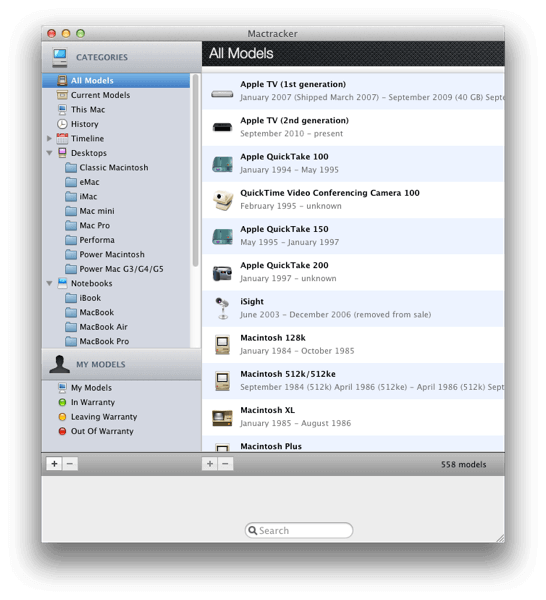Remove category with the sidebar minus button

click(70, 464)
